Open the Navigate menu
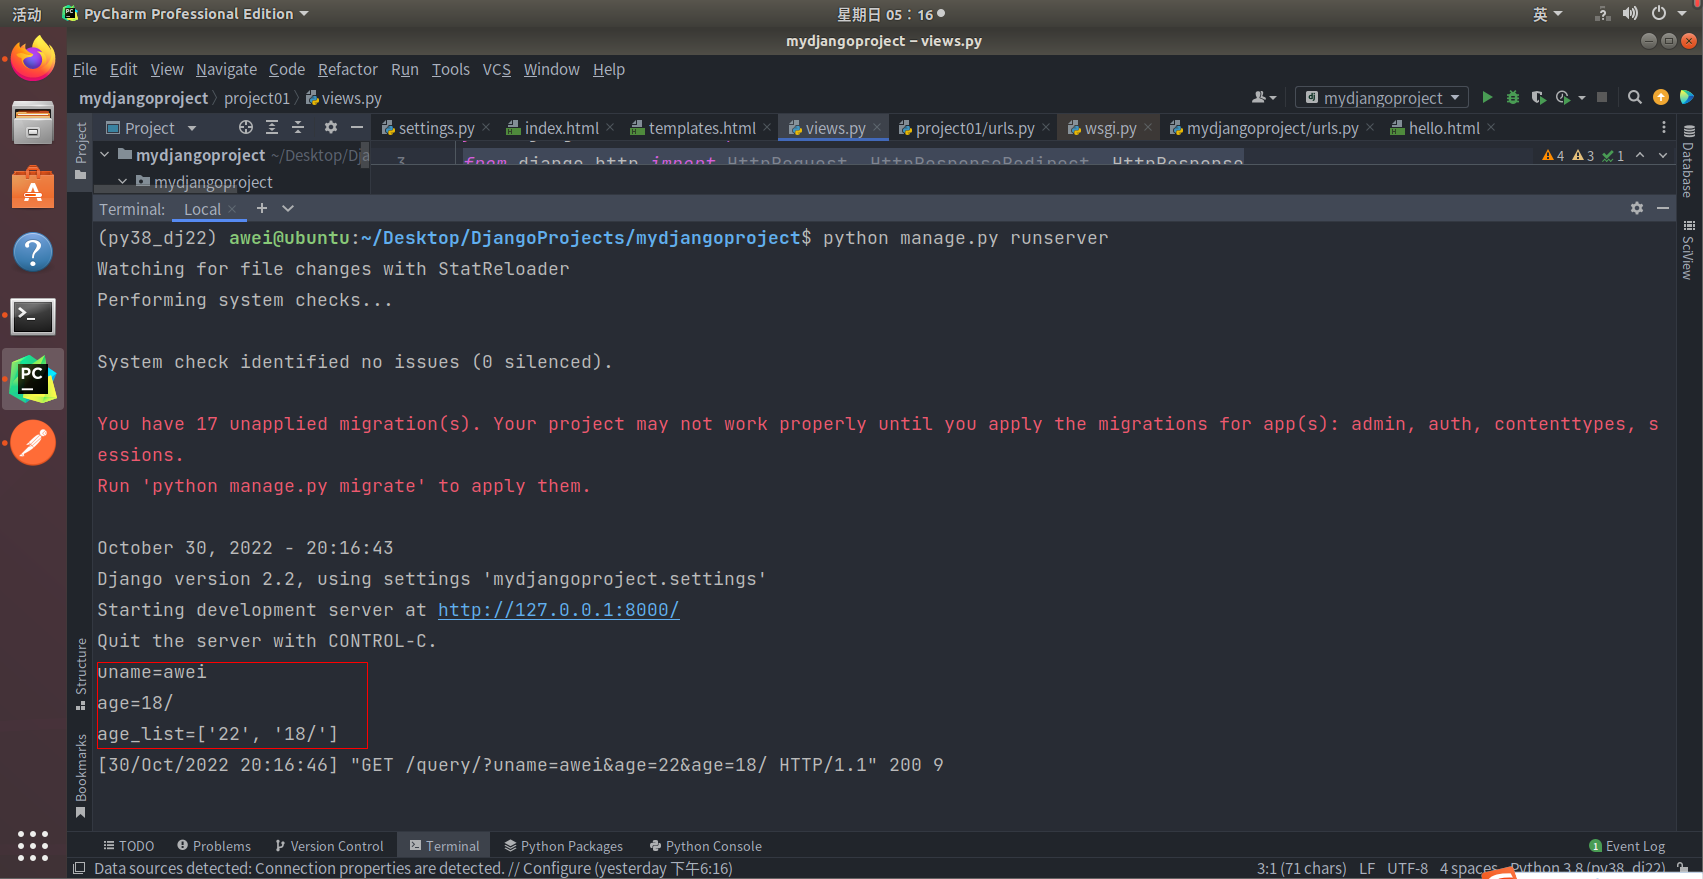The image size is (1703, 879). click(x=226, y=69)
